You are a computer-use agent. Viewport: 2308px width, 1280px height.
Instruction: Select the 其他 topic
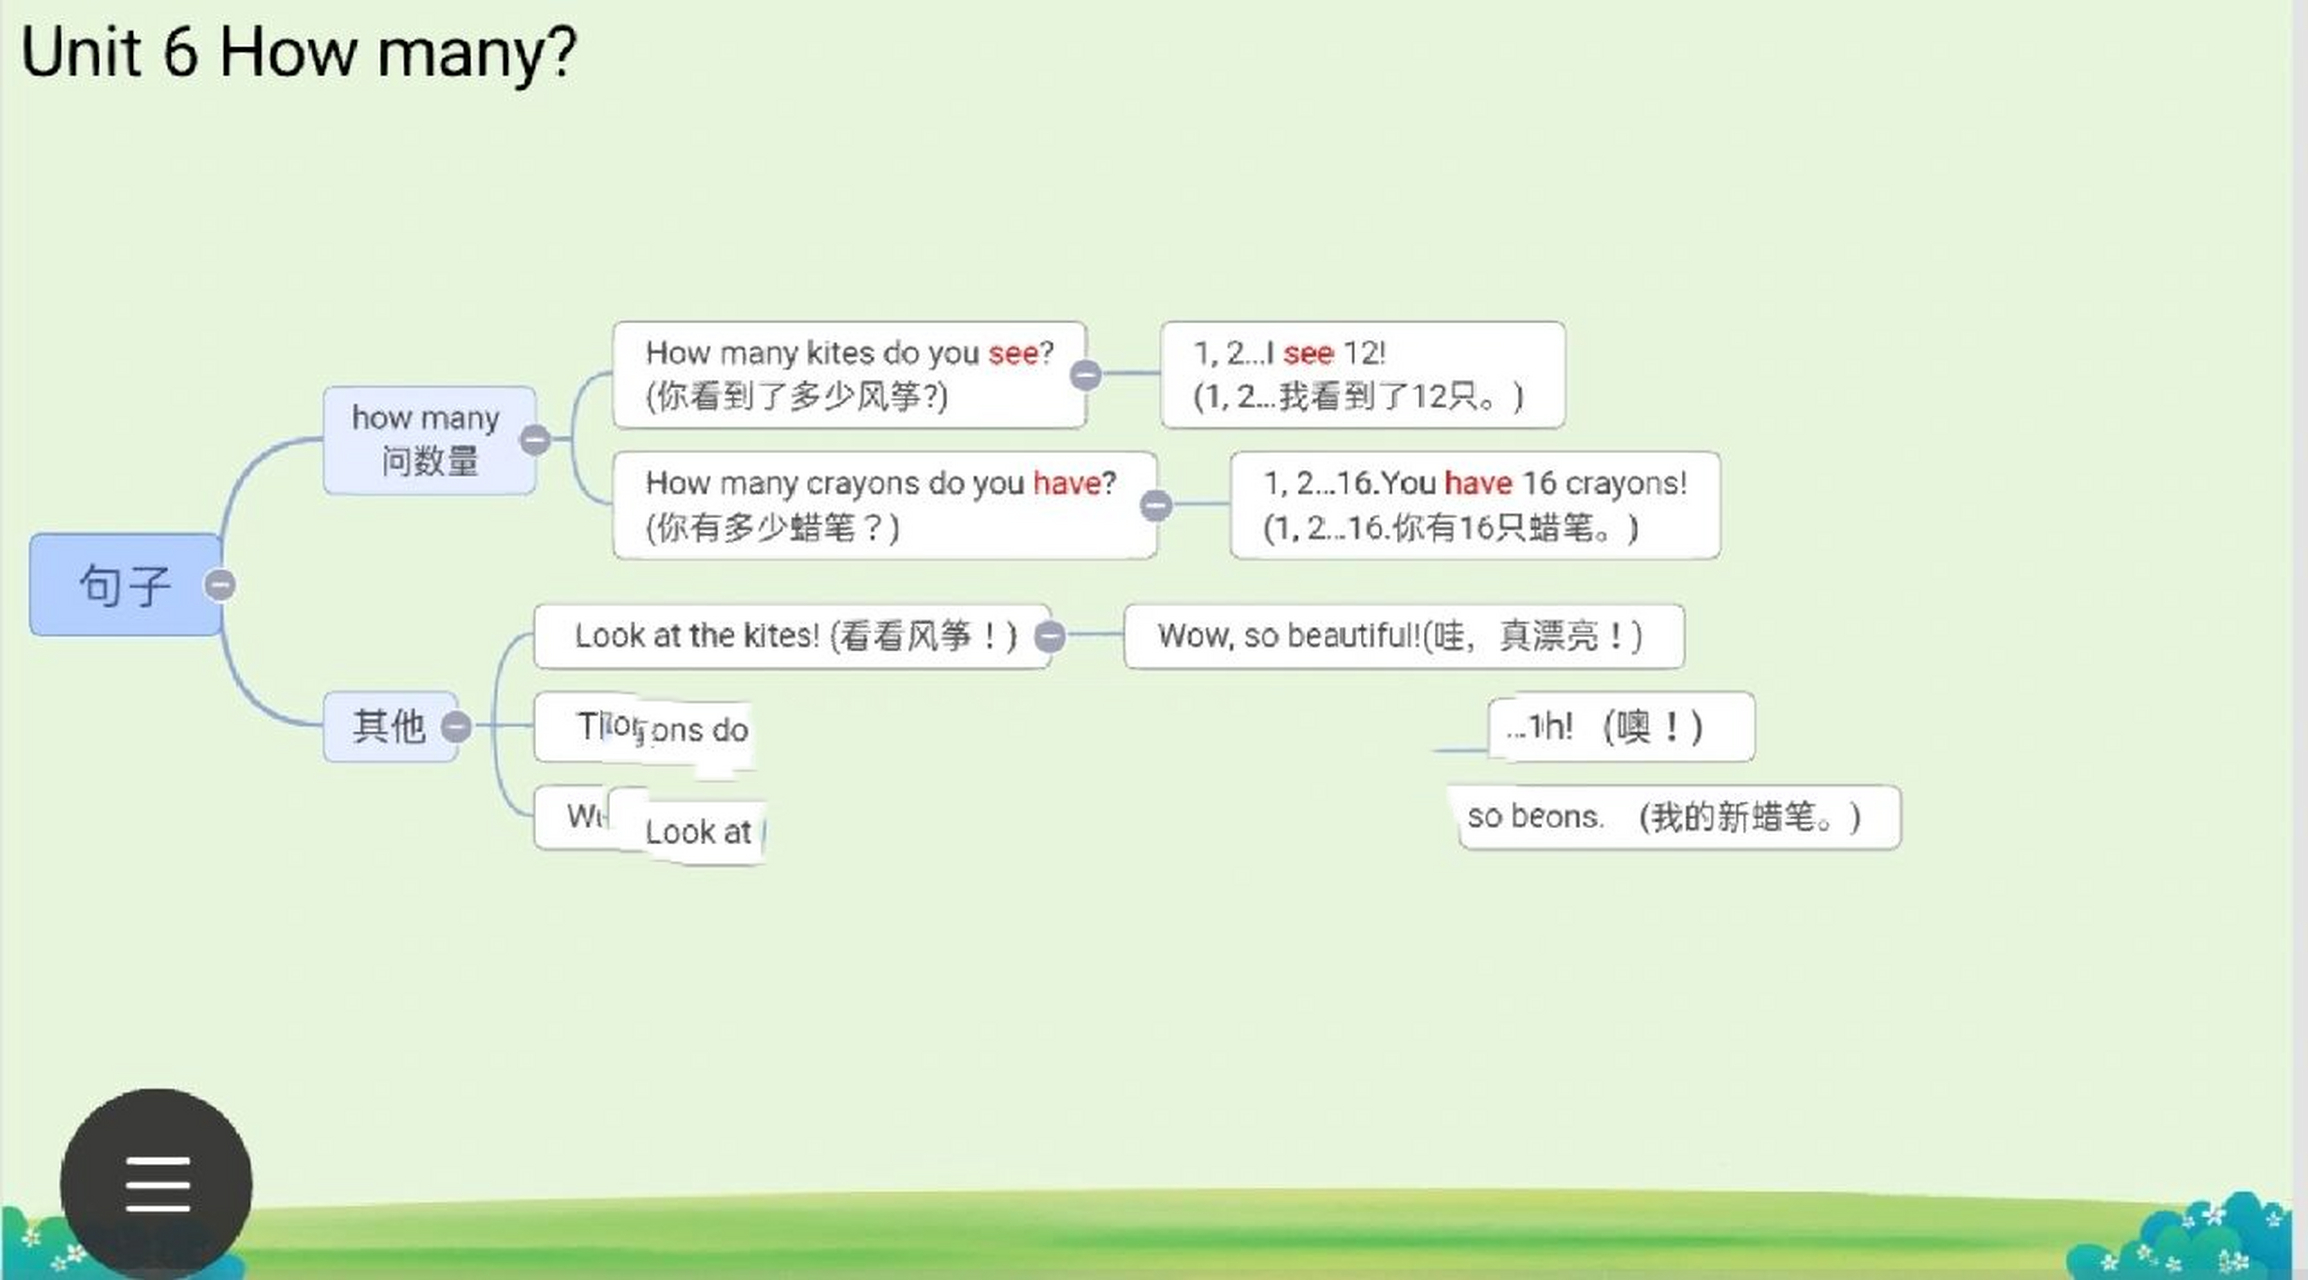pos(388,726)
